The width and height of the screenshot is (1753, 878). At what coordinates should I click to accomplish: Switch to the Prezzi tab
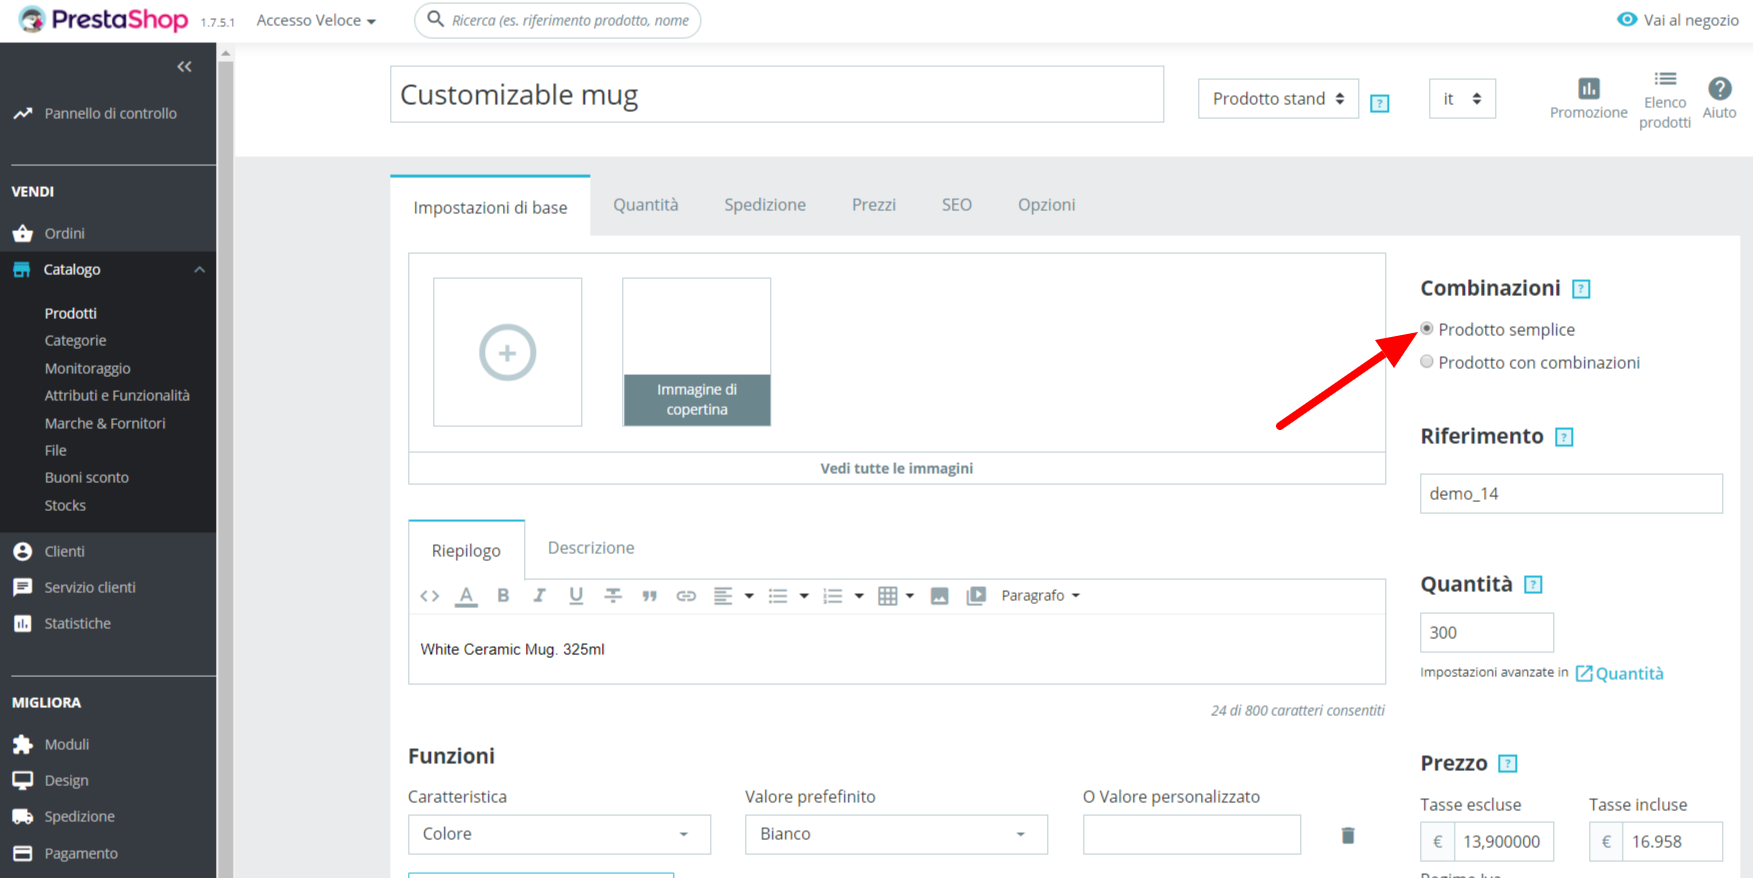click(874, 205)
